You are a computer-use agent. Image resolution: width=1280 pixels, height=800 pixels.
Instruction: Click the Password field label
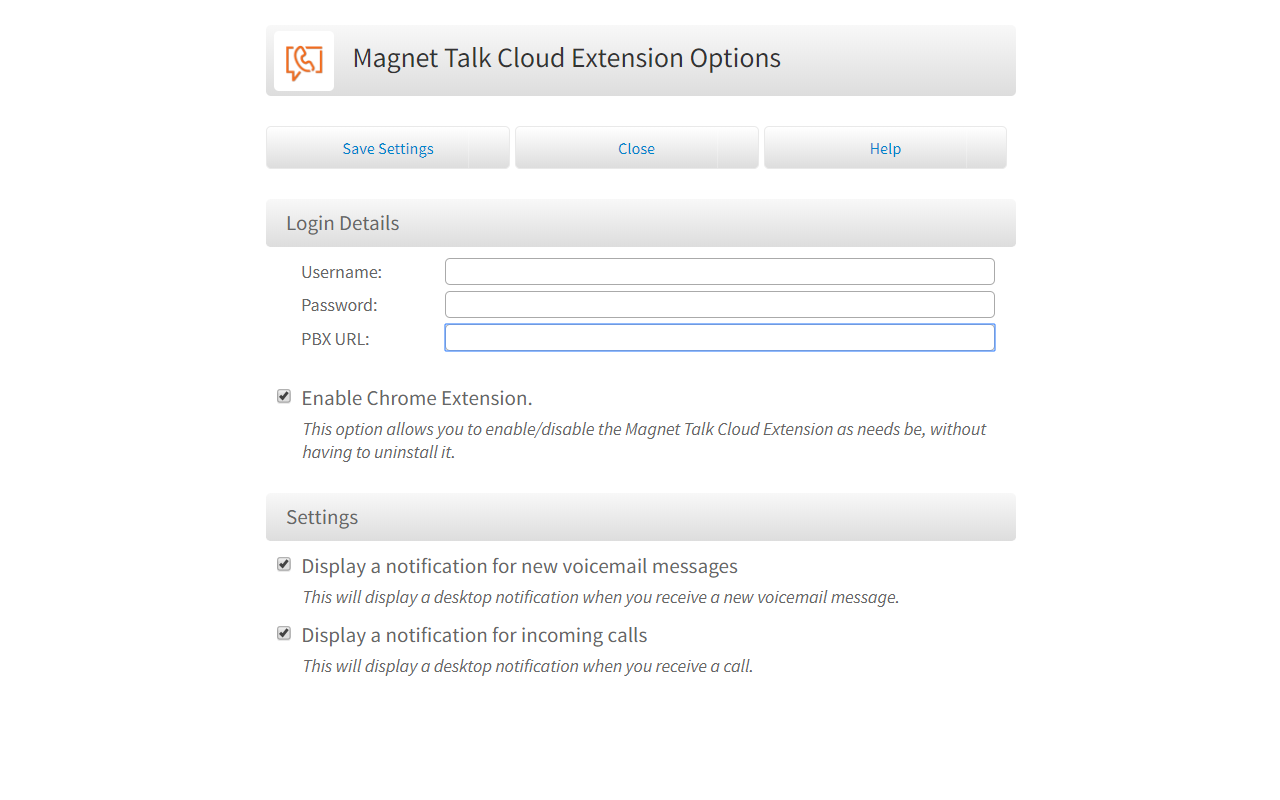coord(338,304)
